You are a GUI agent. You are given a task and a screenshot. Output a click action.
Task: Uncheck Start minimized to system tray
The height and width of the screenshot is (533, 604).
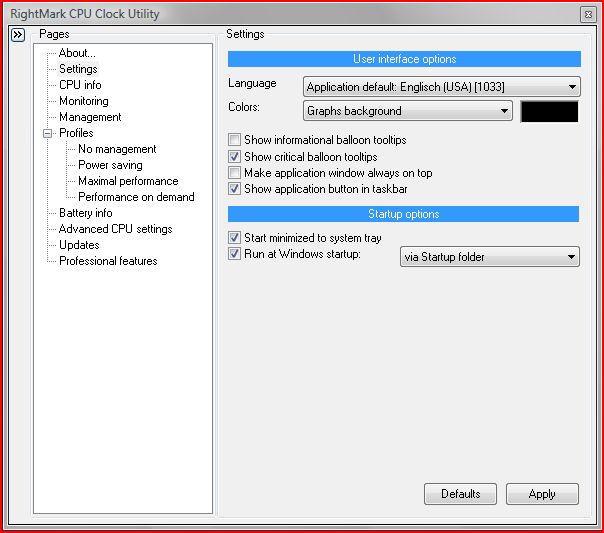tap(234, 238)
